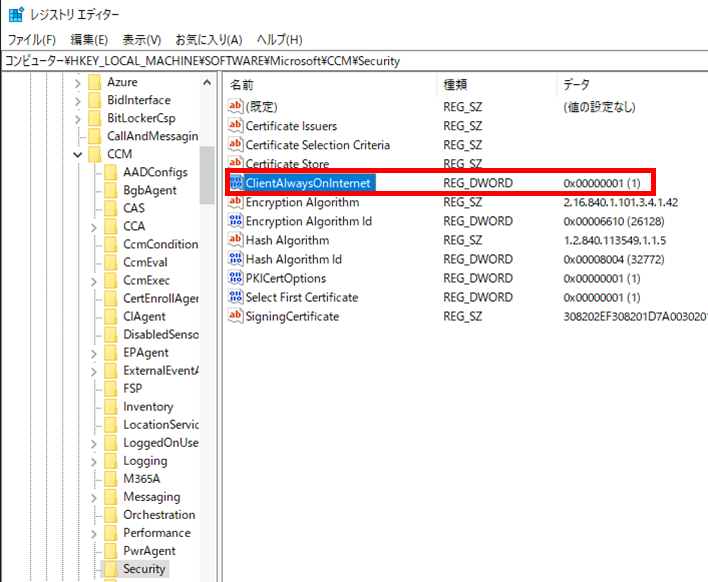Select the CIAgent folder icon

coord(111,317)
